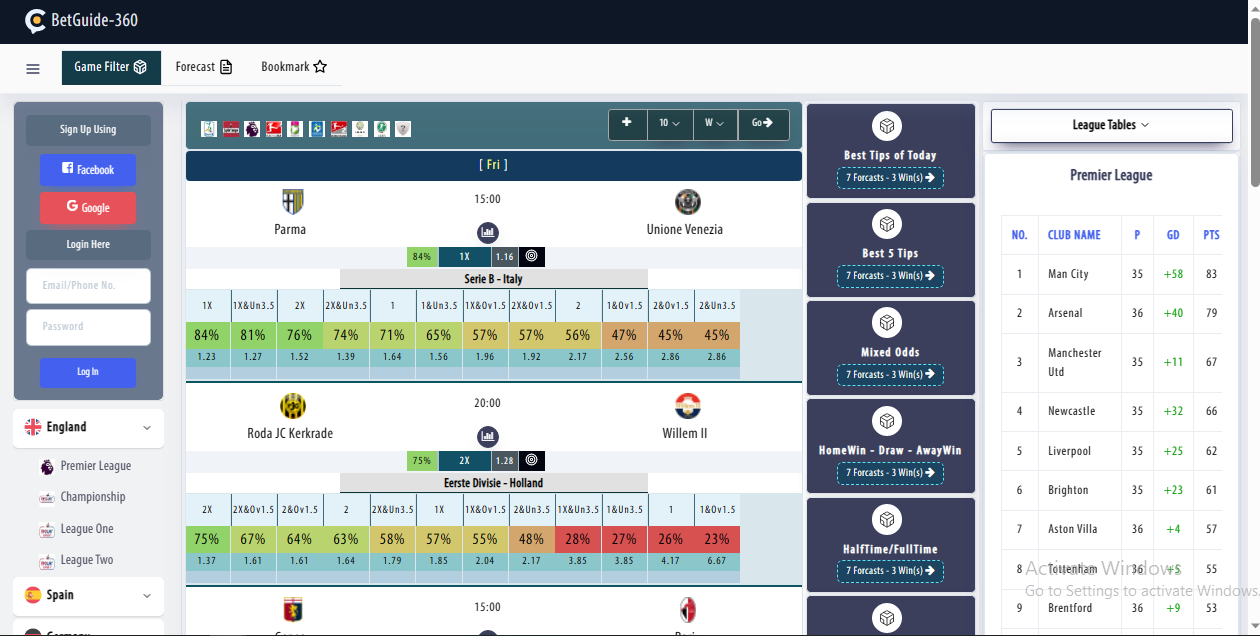
Task: Open the Unione Venezia team crest
Action: pos(687,202)
